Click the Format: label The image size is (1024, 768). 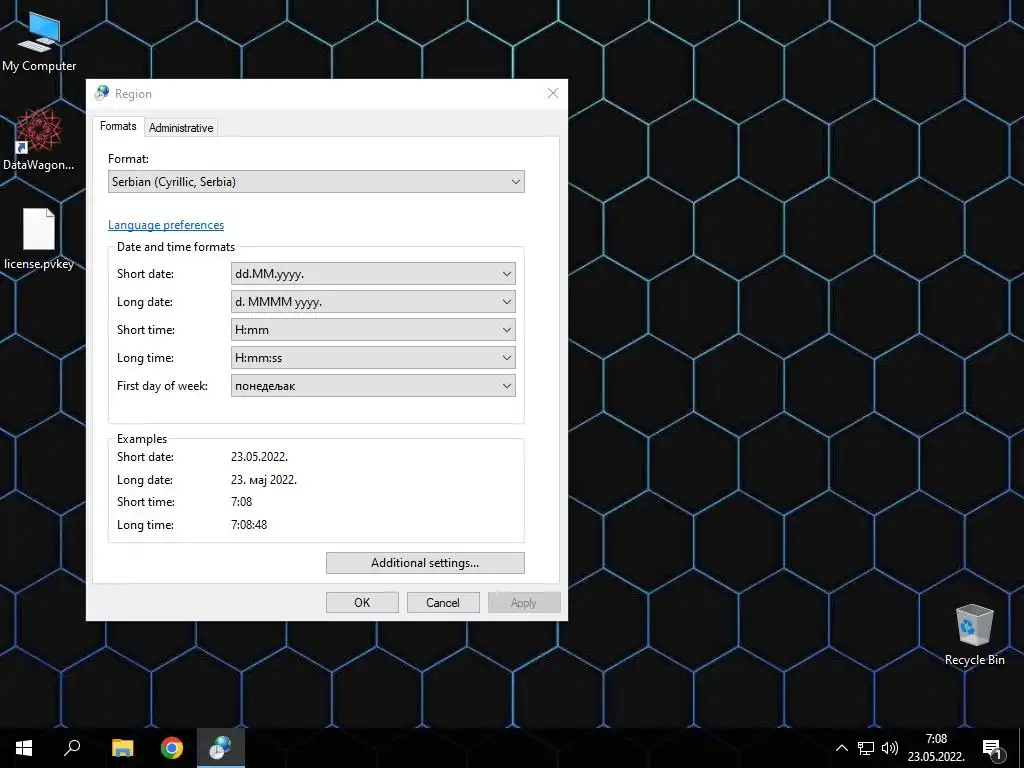click(128, 159)
